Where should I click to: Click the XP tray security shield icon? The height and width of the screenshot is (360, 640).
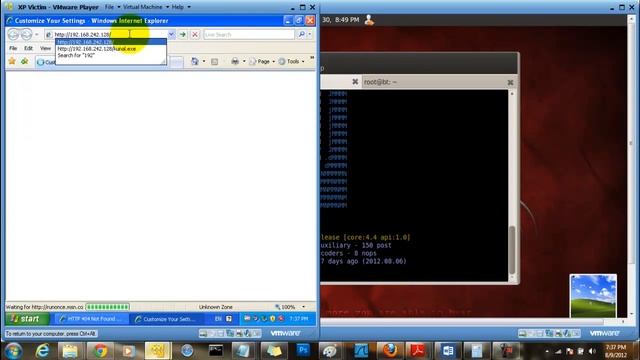click(272, 318)
